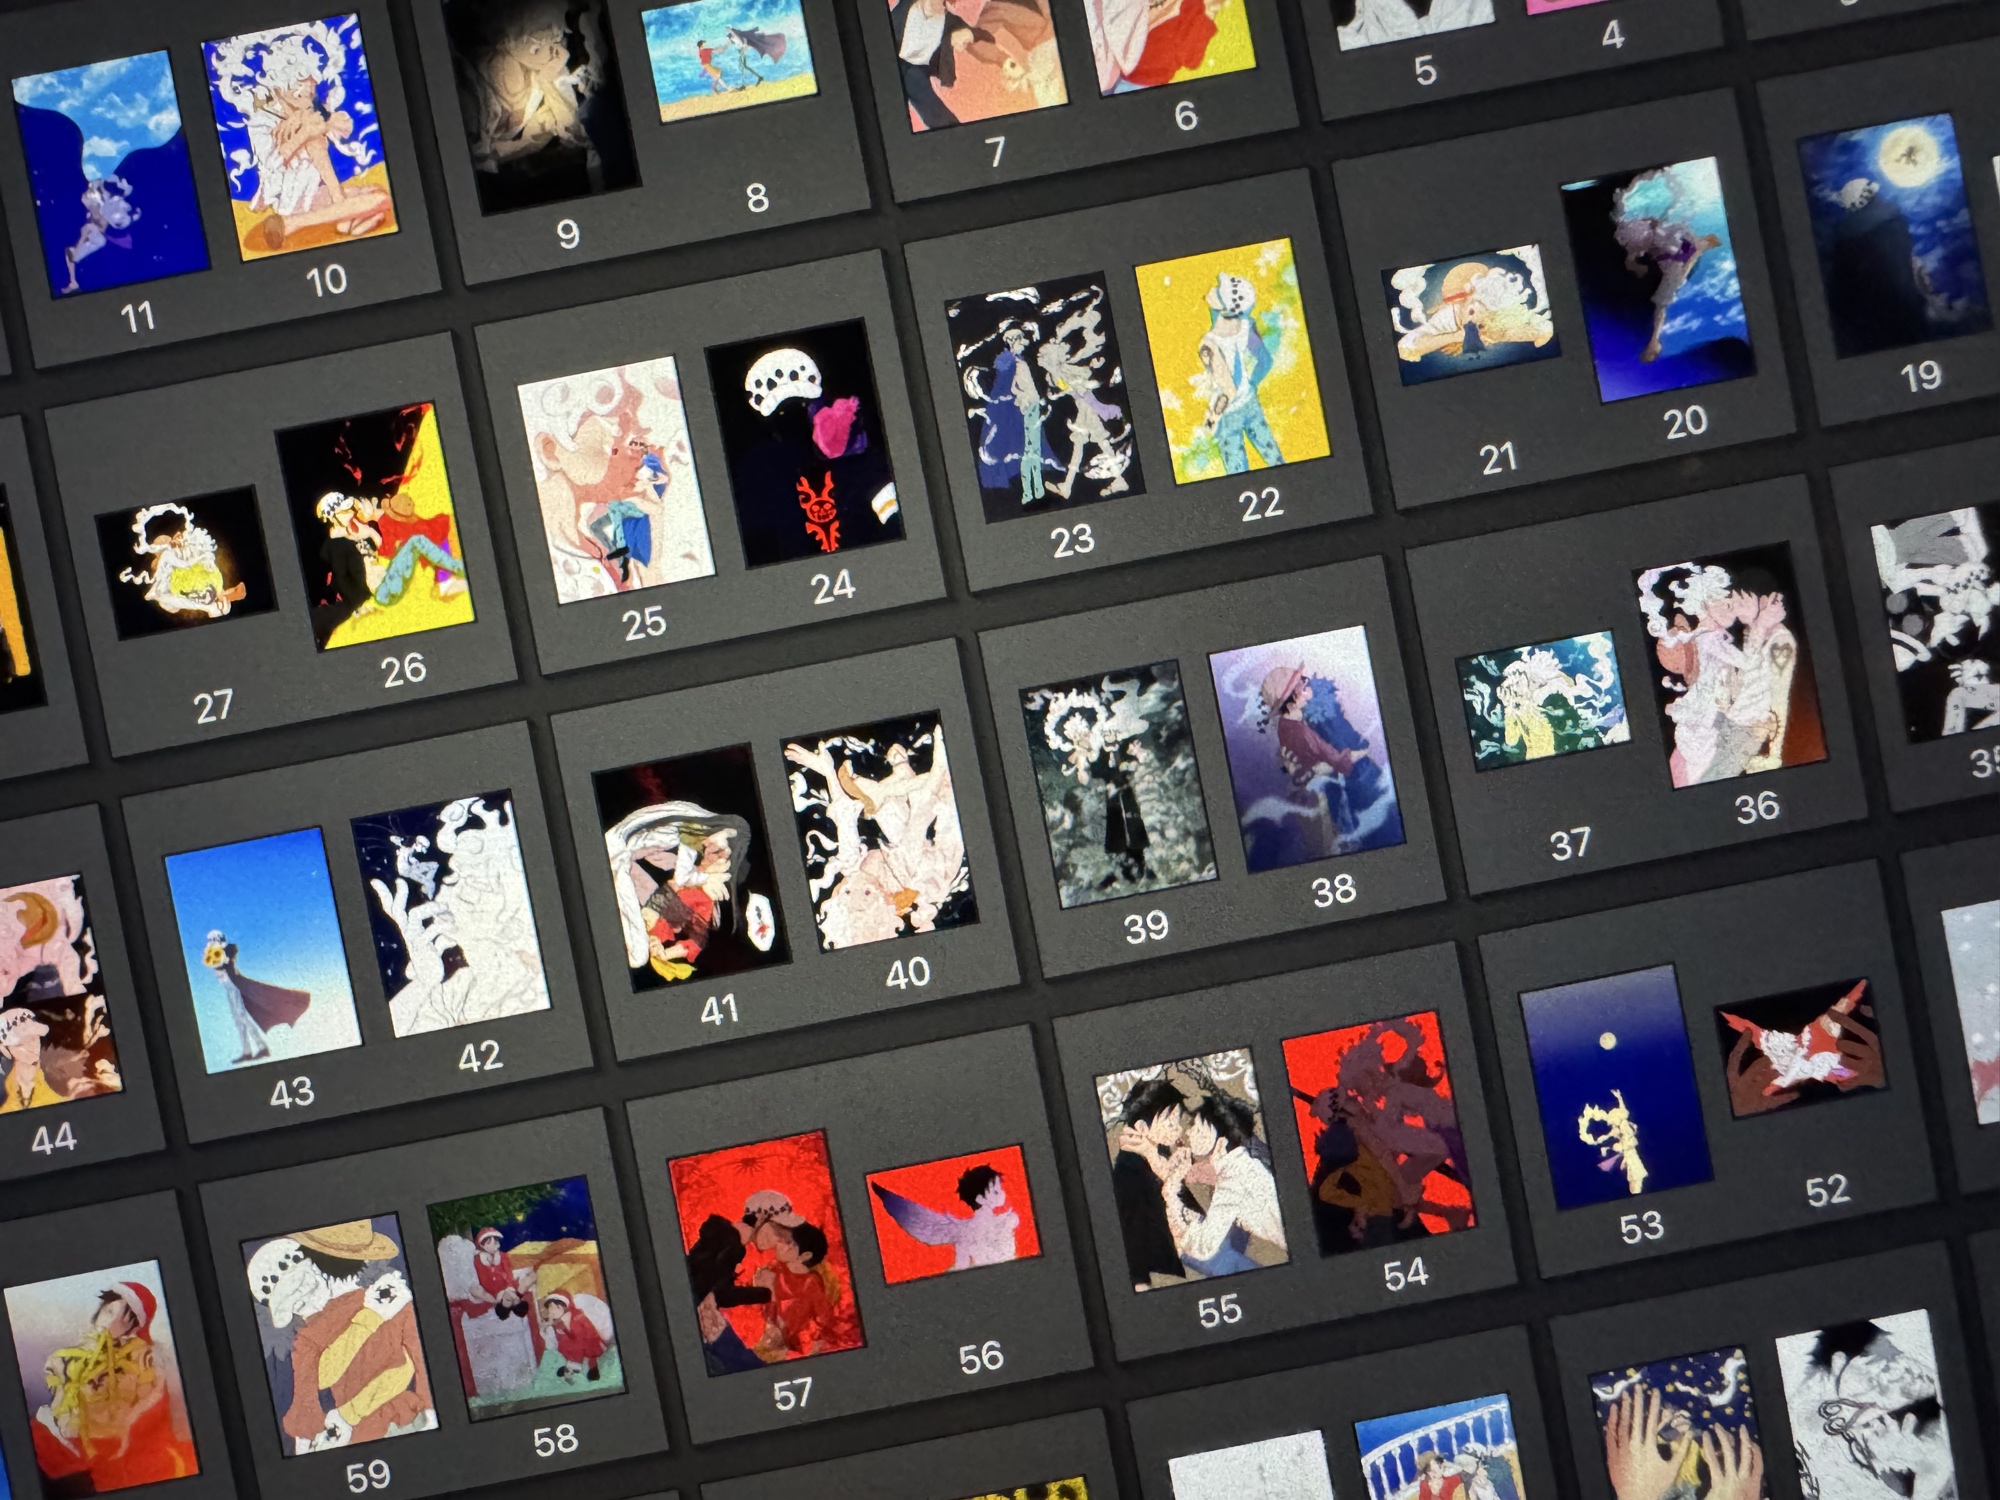The height and width of the screenshot is (1500, 2000).
Task: Click thumbnail 55 with two dark-haired figures
Action: point(1189,1169)
